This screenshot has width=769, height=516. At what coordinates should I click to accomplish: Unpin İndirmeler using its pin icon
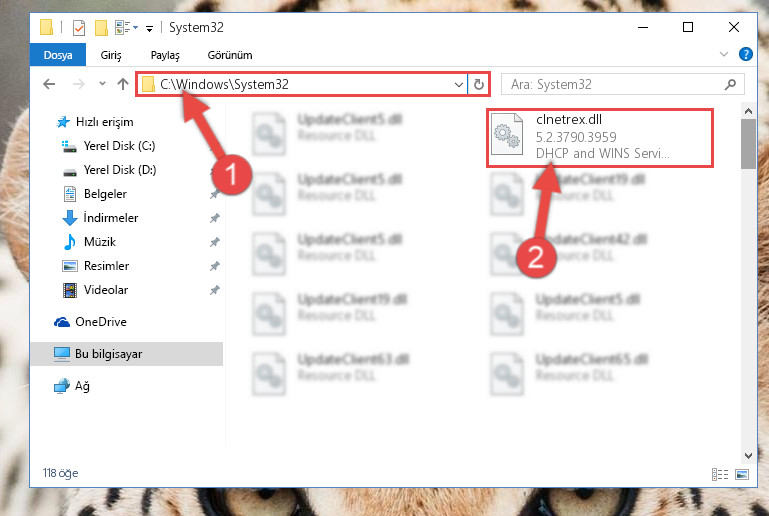(214, 218)
